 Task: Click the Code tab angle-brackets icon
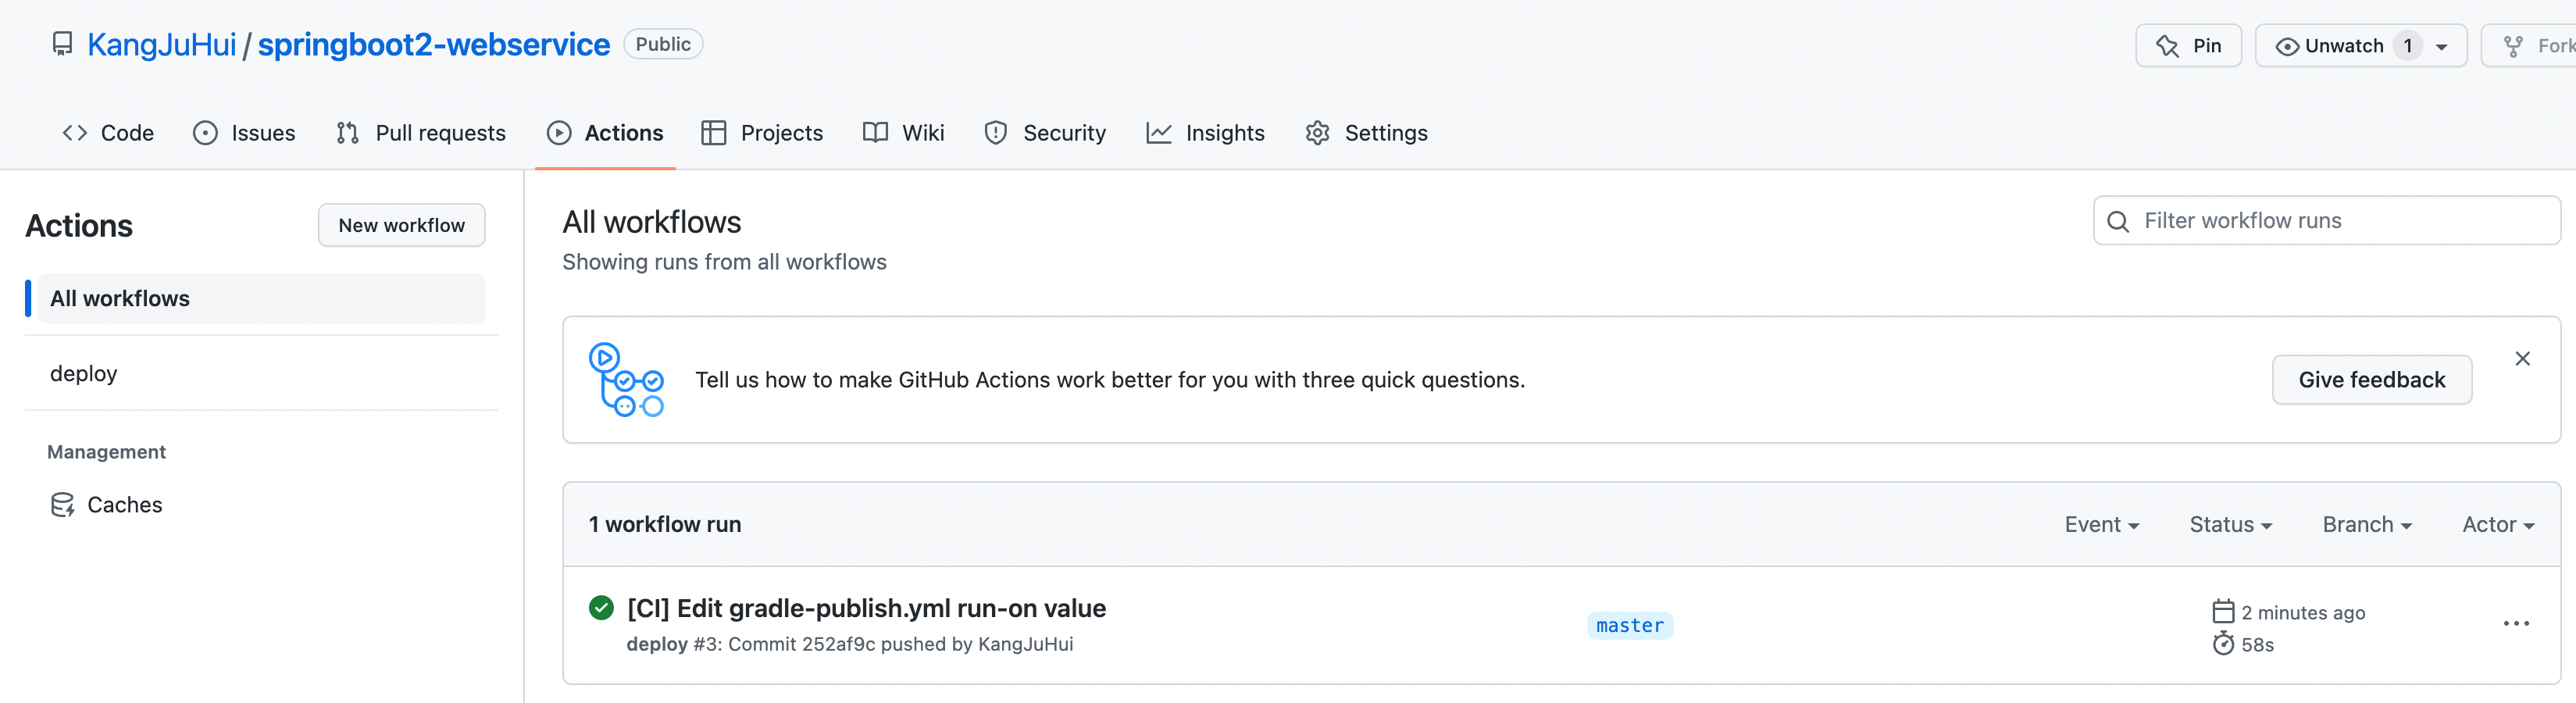pyautogui.click(x=75, y=133)
